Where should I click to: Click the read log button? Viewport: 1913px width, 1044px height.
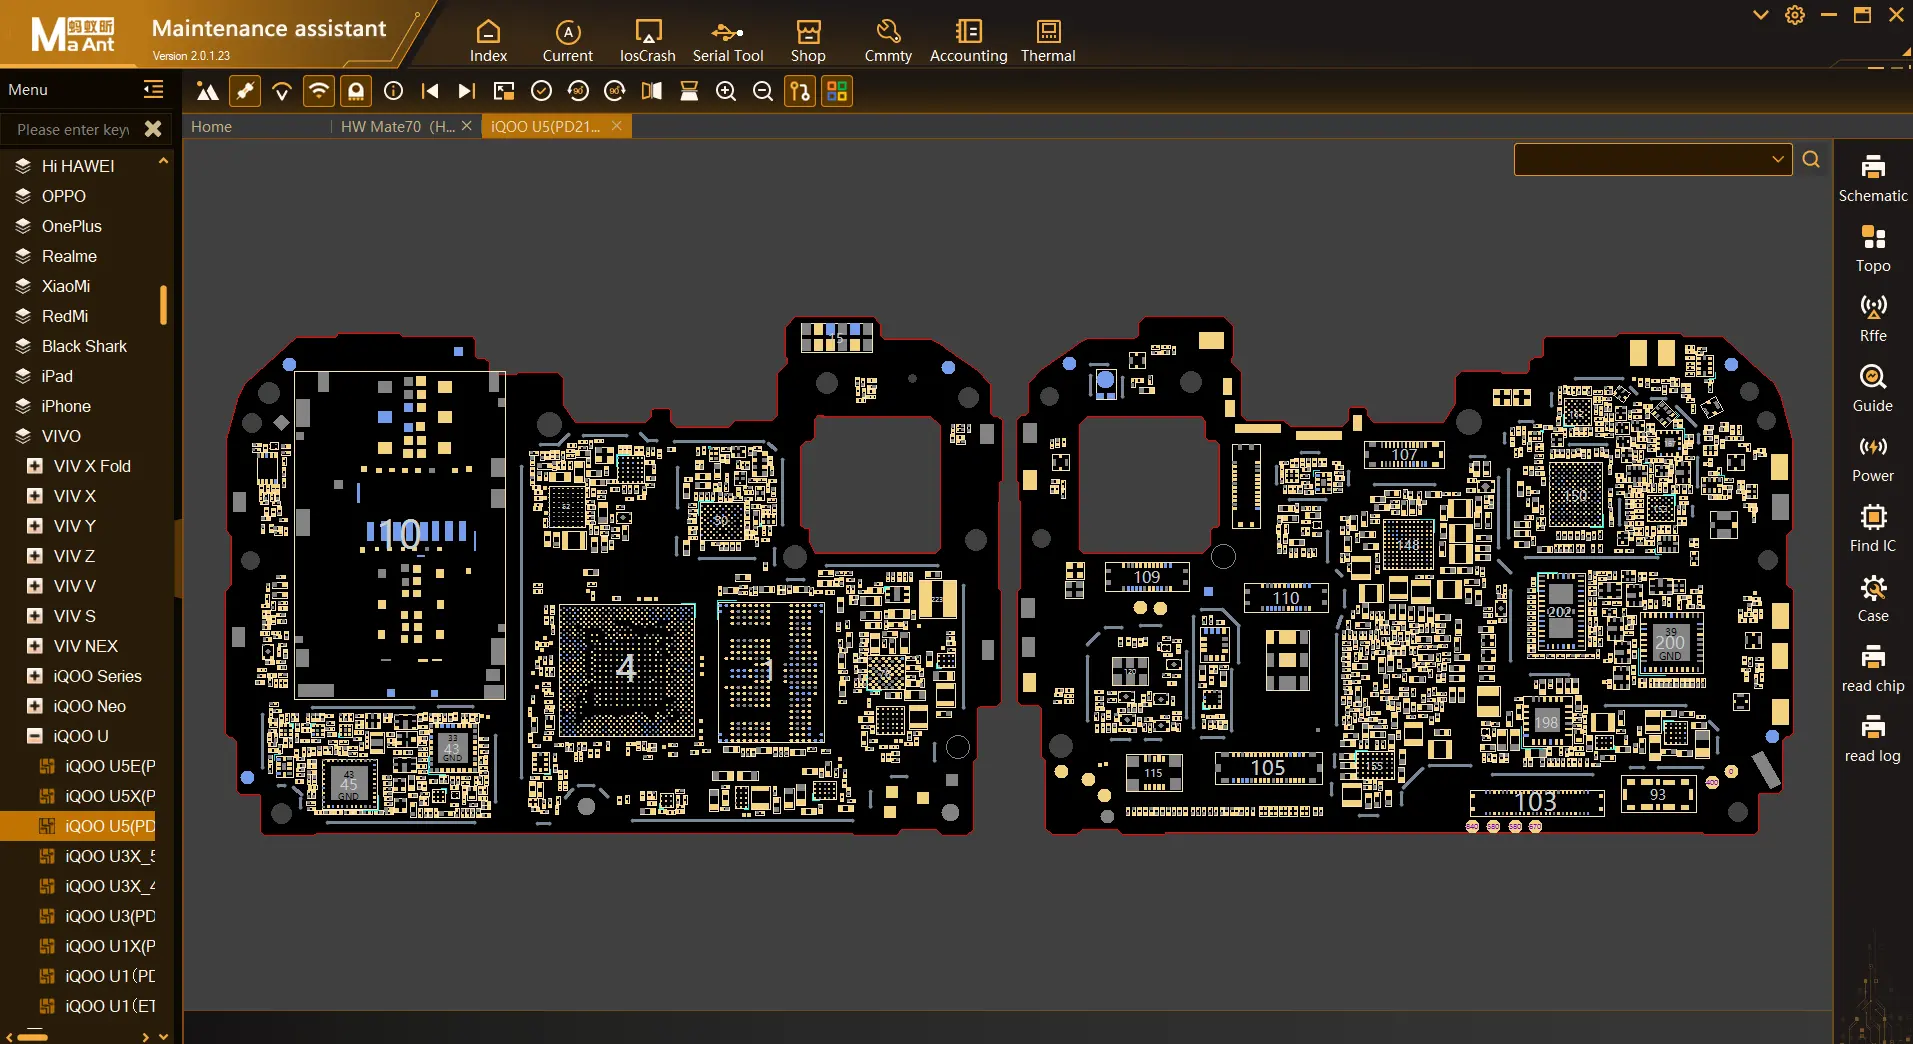(1873, 739)
